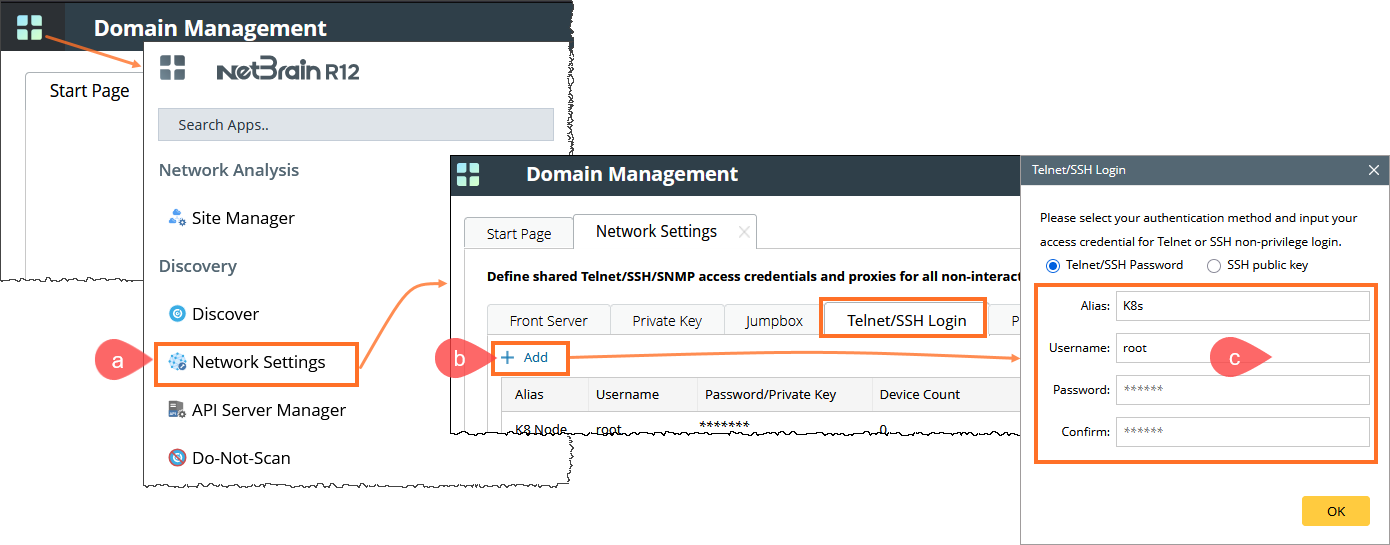The height and width of the screenshot is (545, 1390).
Task: Switch to Start Page tab beside Network Settings
Action: (x=519, y=234)
